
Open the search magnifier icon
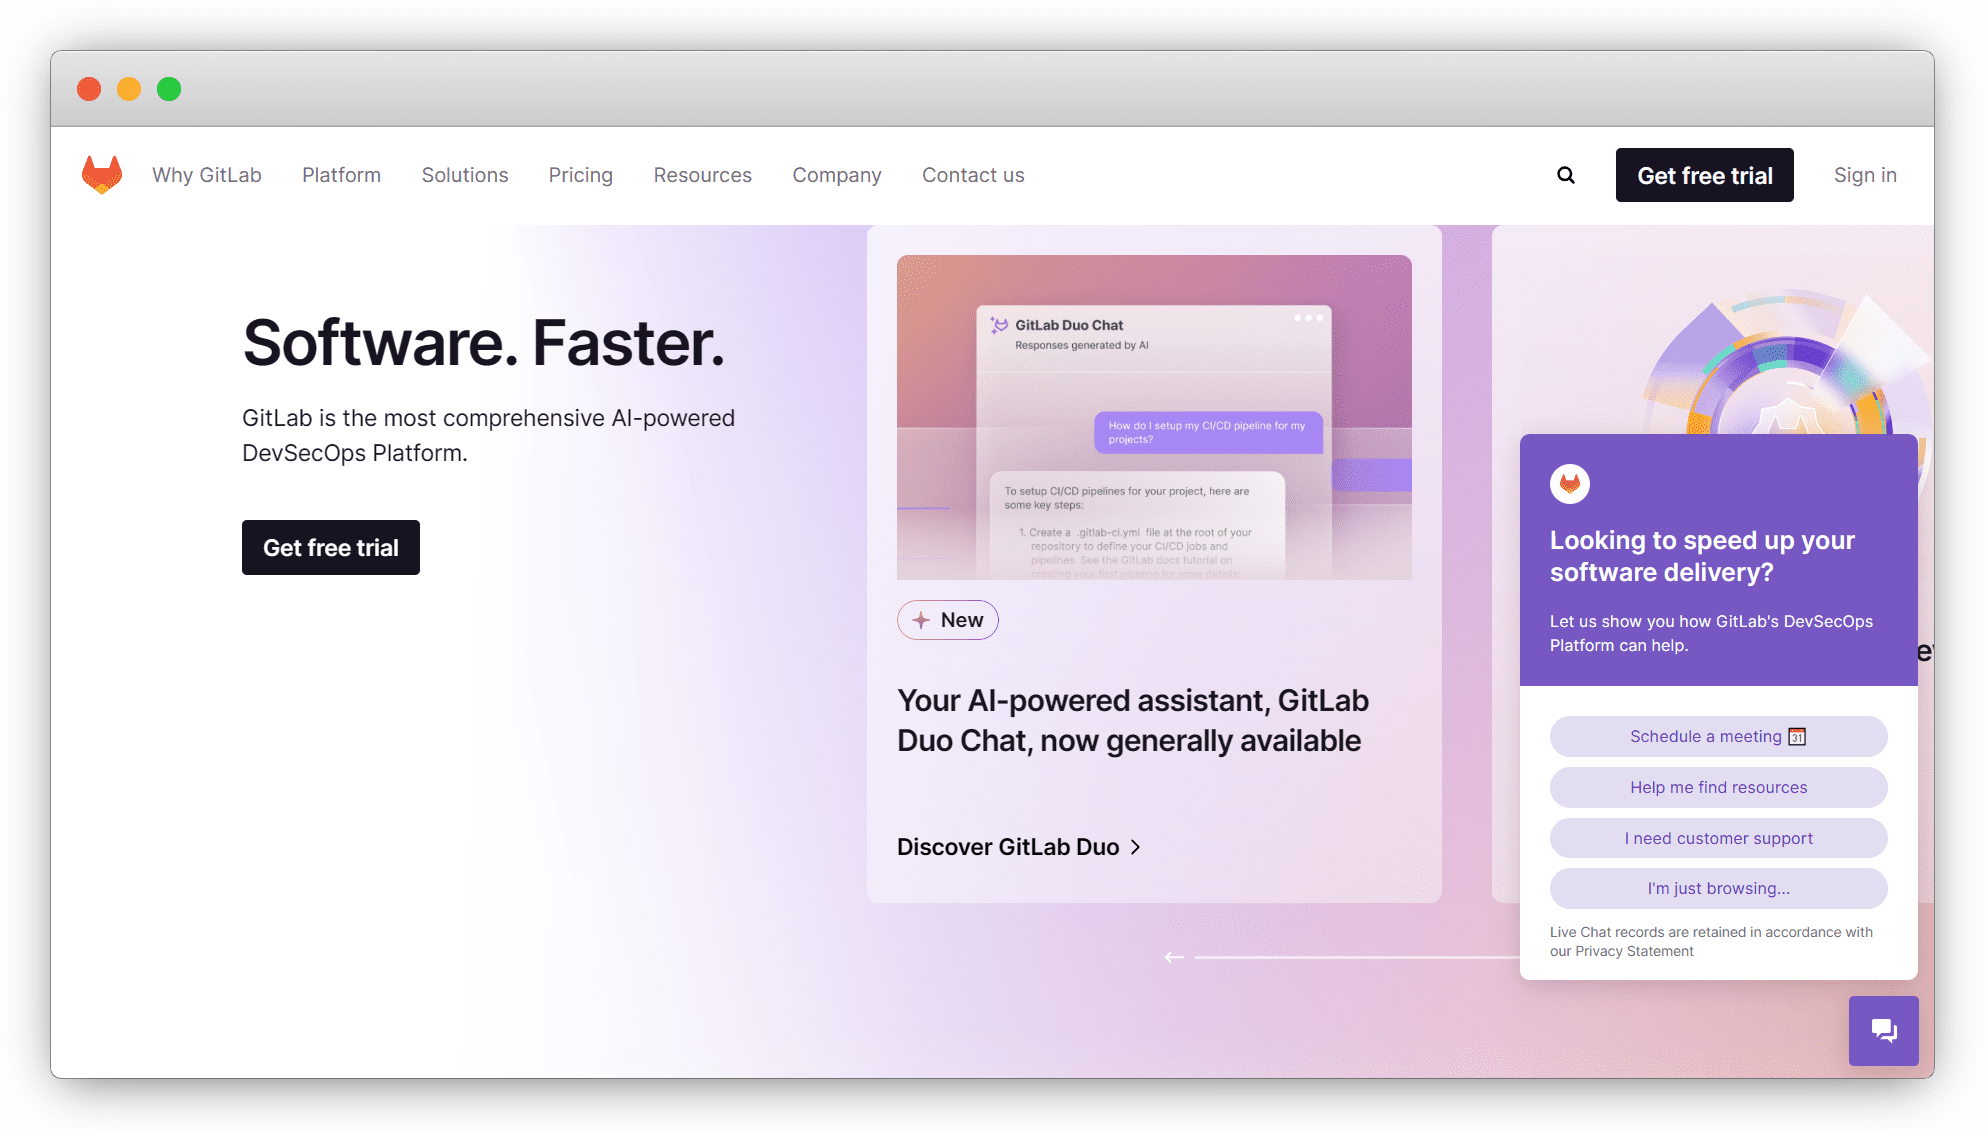click(x=1566, y=175)
